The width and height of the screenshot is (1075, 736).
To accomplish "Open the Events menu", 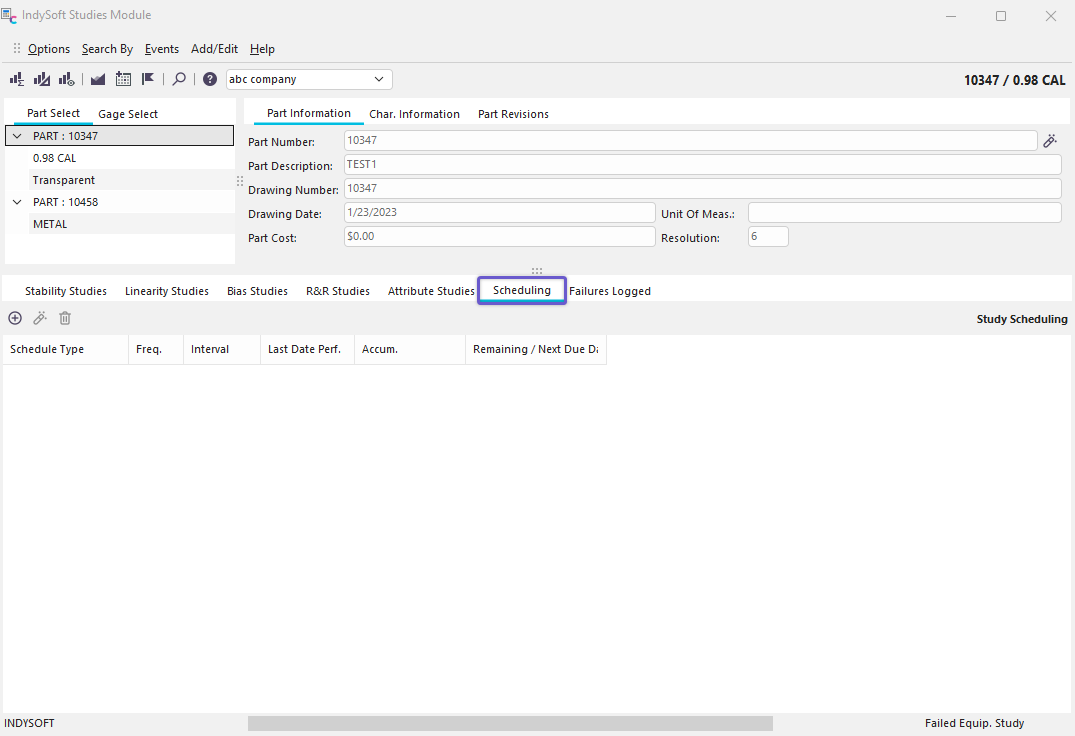I will tap(161, 49).
